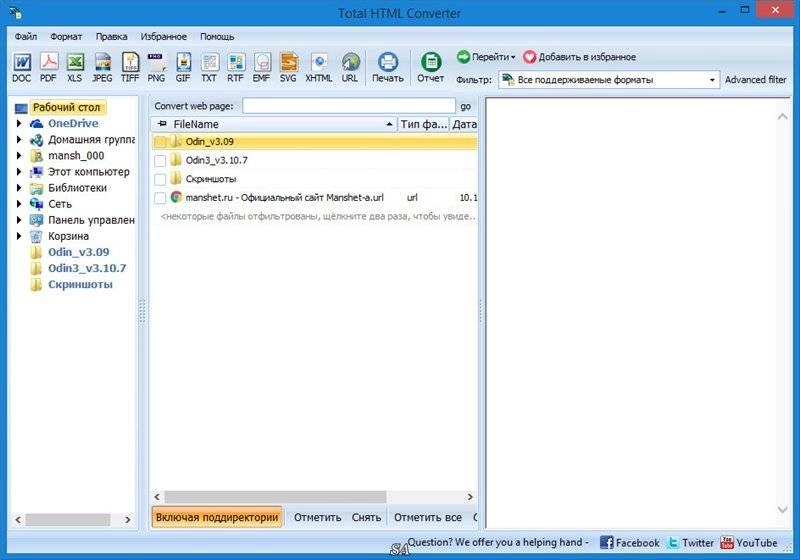Click the go button

(x=466, y=107)
